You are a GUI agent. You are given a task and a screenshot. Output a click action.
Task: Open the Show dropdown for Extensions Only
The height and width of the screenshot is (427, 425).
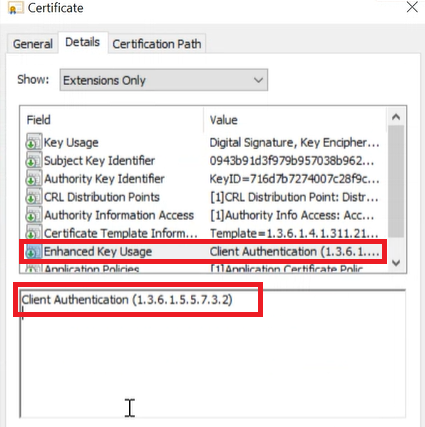point(164,80)
